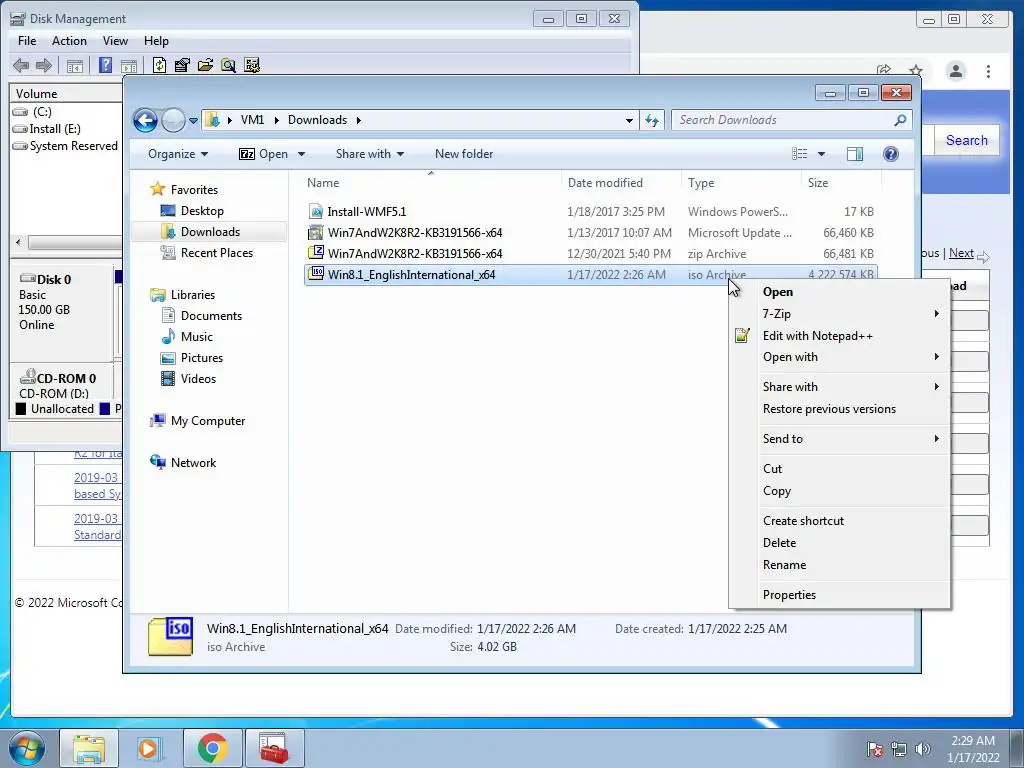Image resolution: width=1024 pixels, height=768 pixels.
Task: Click the Explorer help question mark icon
Action: 890,154
